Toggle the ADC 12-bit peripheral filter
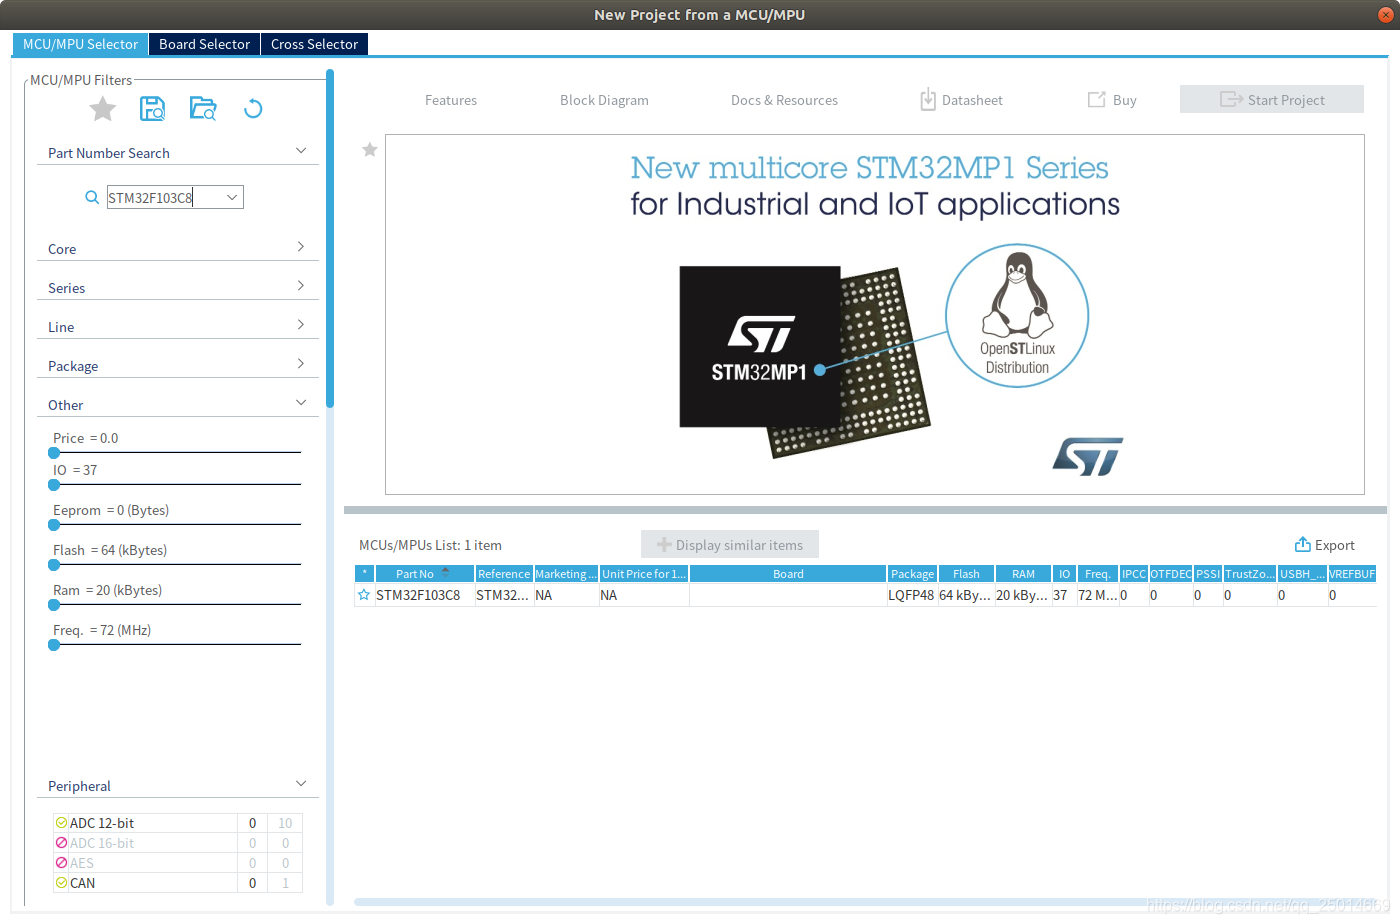This screenshot has width=1400, height=924. click(61, 822)
